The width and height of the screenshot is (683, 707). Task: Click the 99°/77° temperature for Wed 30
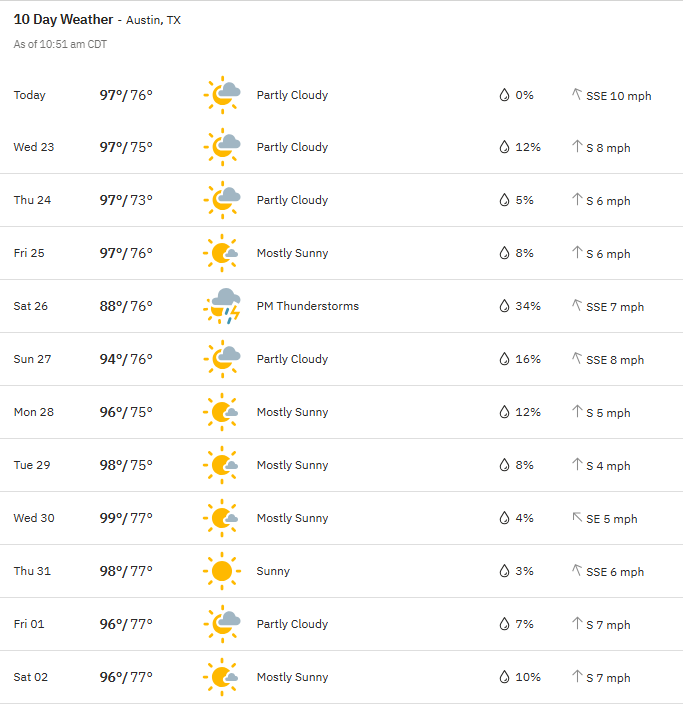click(126, 518)
